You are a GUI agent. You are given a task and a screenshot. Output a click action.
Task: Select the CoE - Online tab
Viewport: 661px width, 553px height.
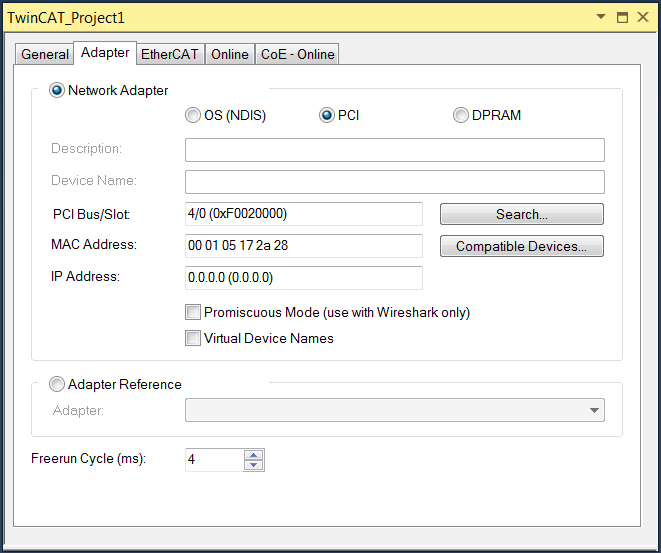(x=297, y=54)
